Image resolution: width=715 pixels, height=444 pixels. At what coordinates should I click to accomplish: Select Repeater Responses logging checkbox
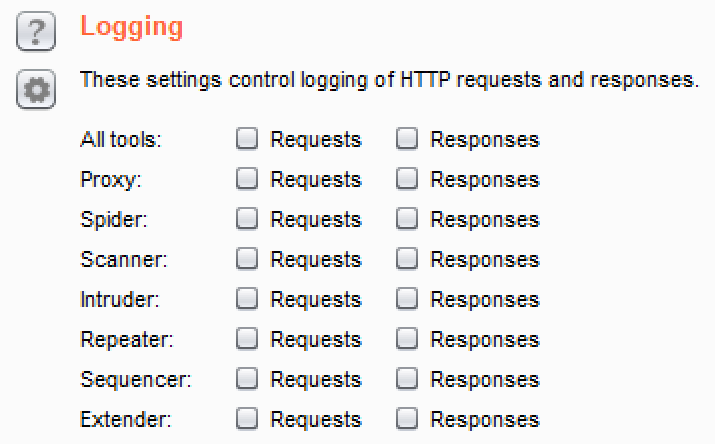pos(407,340)
